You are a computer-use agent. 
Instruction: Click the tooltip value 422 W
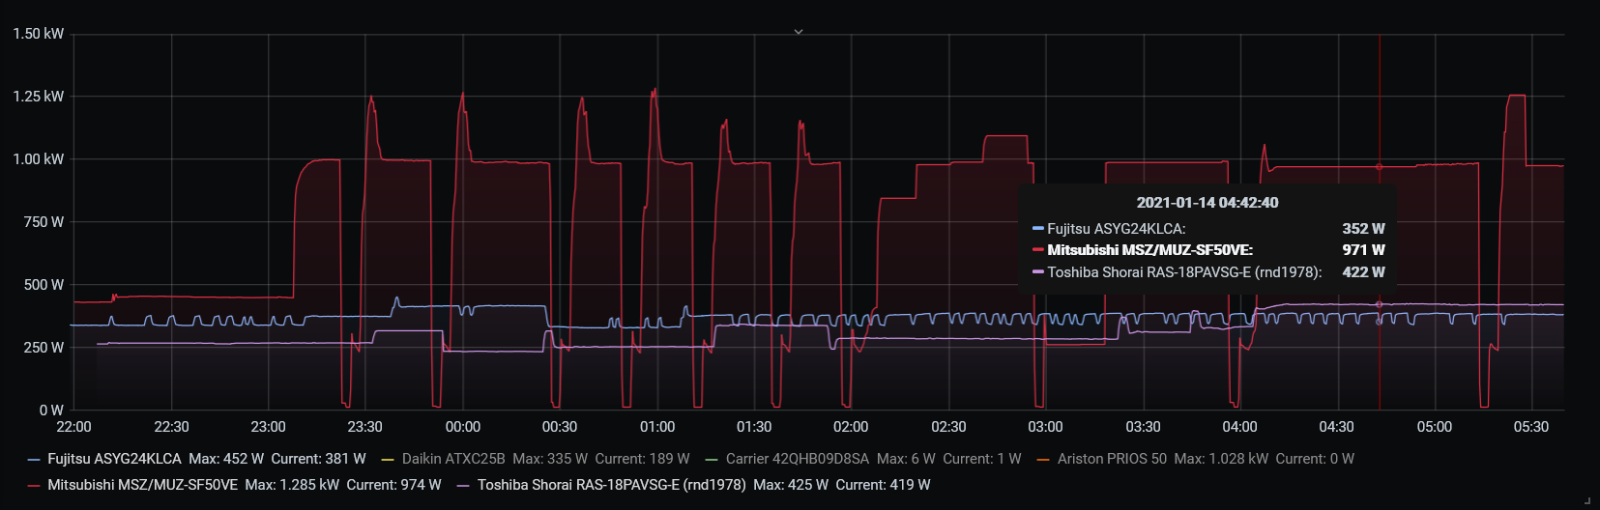tap(1364, 272)
